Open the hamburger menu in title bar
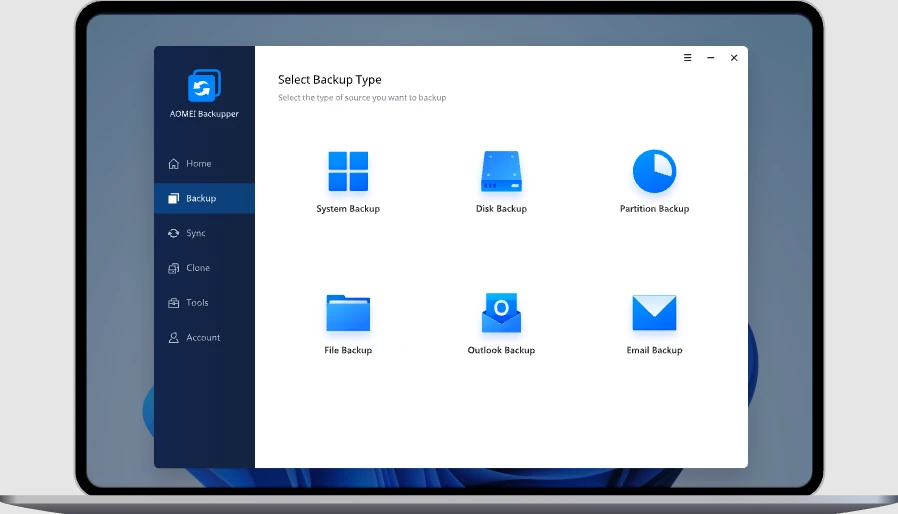 pos(687,58)
